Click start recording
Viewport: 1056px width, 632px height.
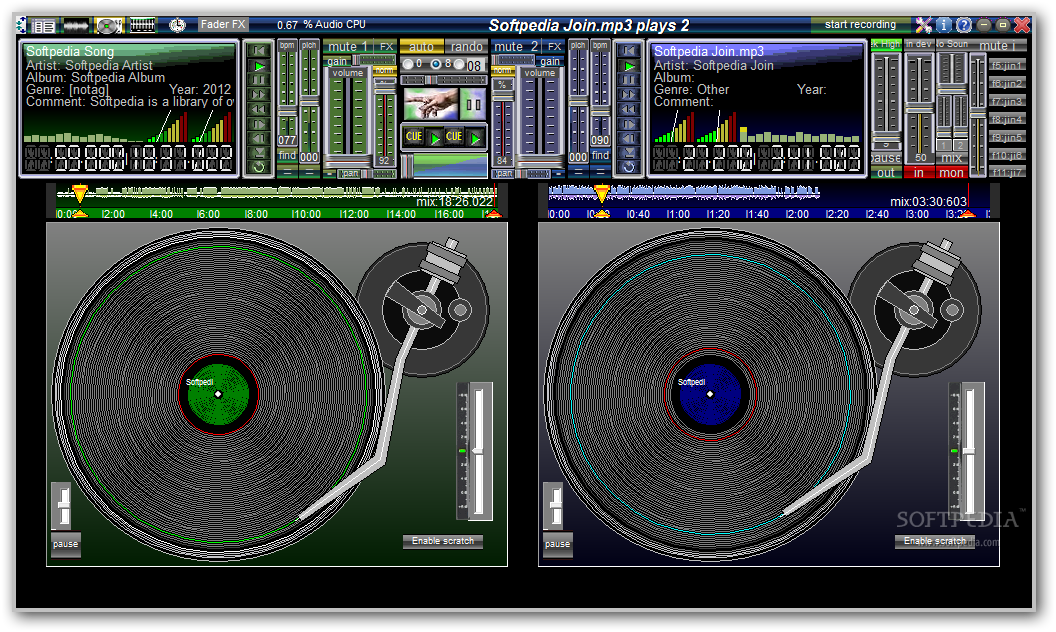pyautogui.click(x=860, y=24)
